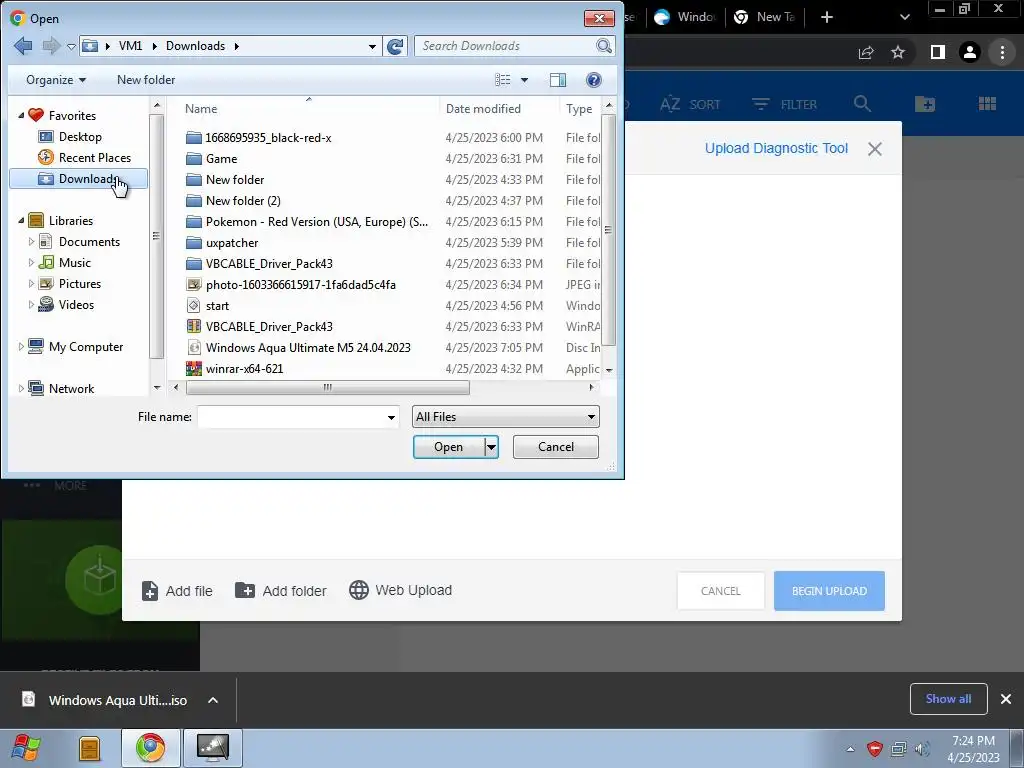Select the Game folder icon
Screen dimensions: 1024x768
[x=193, y=159]
